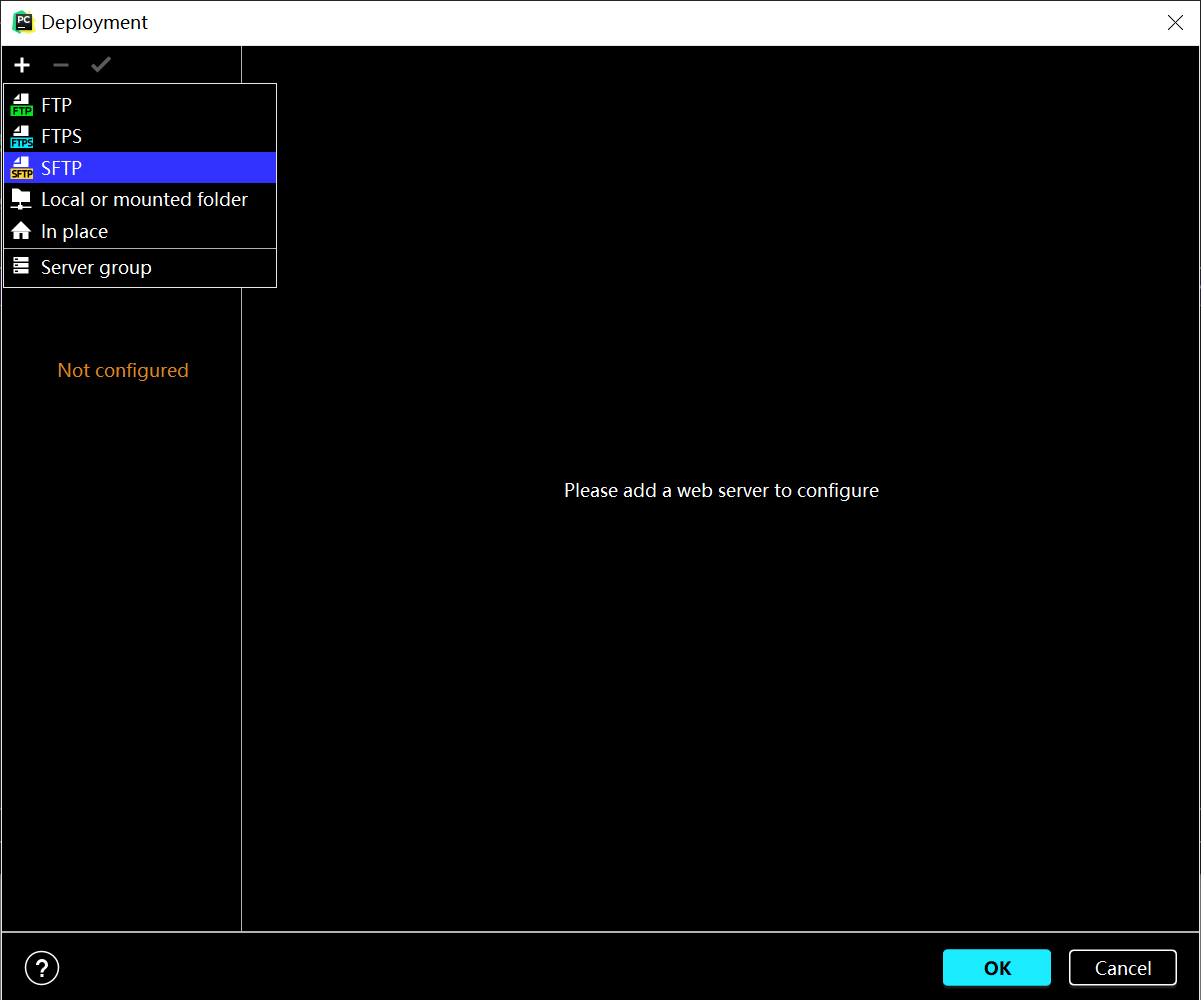Click the checkmark Use as Default icon
The width and height of the screenshot is (1201, 1000).
click(100, 65)
